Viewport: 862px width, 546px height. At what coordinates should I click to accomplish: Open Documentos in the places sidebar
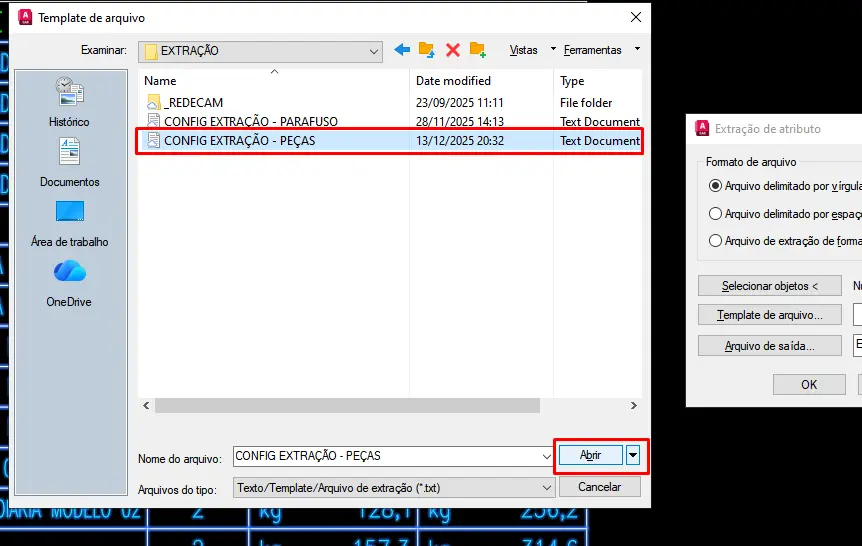pos(69,162)
